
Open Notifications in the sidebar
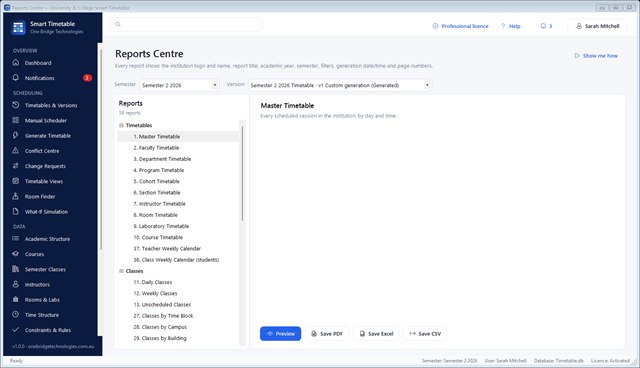pos(51,78)
